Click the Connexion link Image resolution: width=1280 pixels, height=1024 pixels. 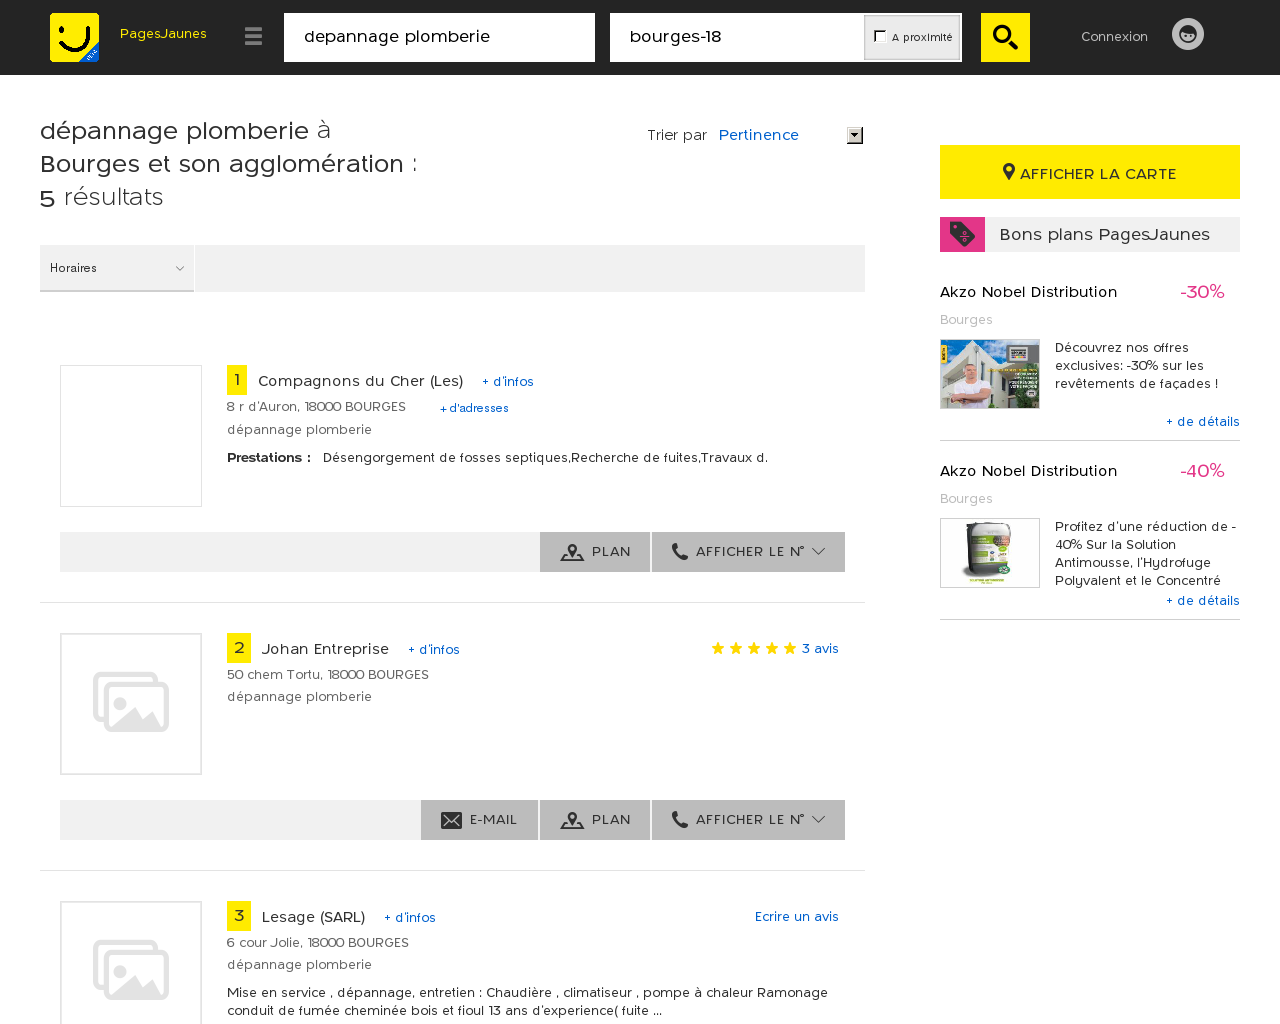pos(1114,37)
